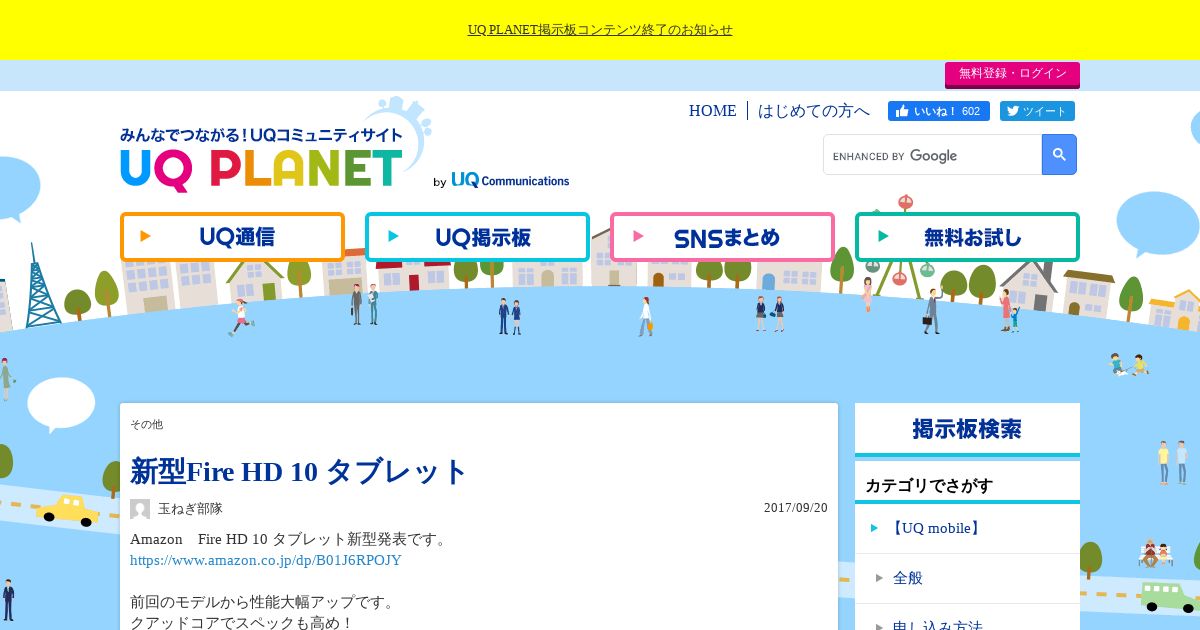Click the author name 玉ねぎ部隊
This screenshot has width=1200, height=630.
pyautogui.click(x=190, y=509)
